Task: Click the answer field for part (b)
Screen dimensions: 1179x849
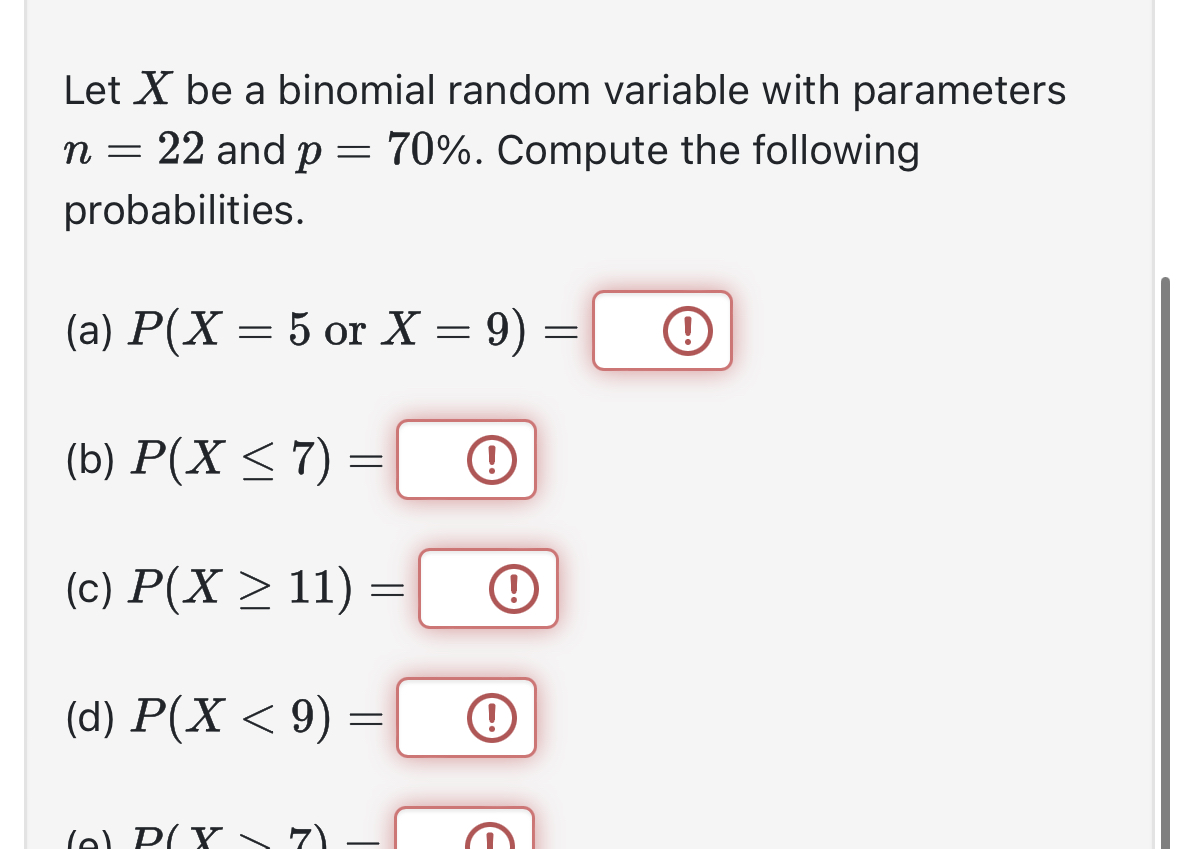Action: pos(466,459)
